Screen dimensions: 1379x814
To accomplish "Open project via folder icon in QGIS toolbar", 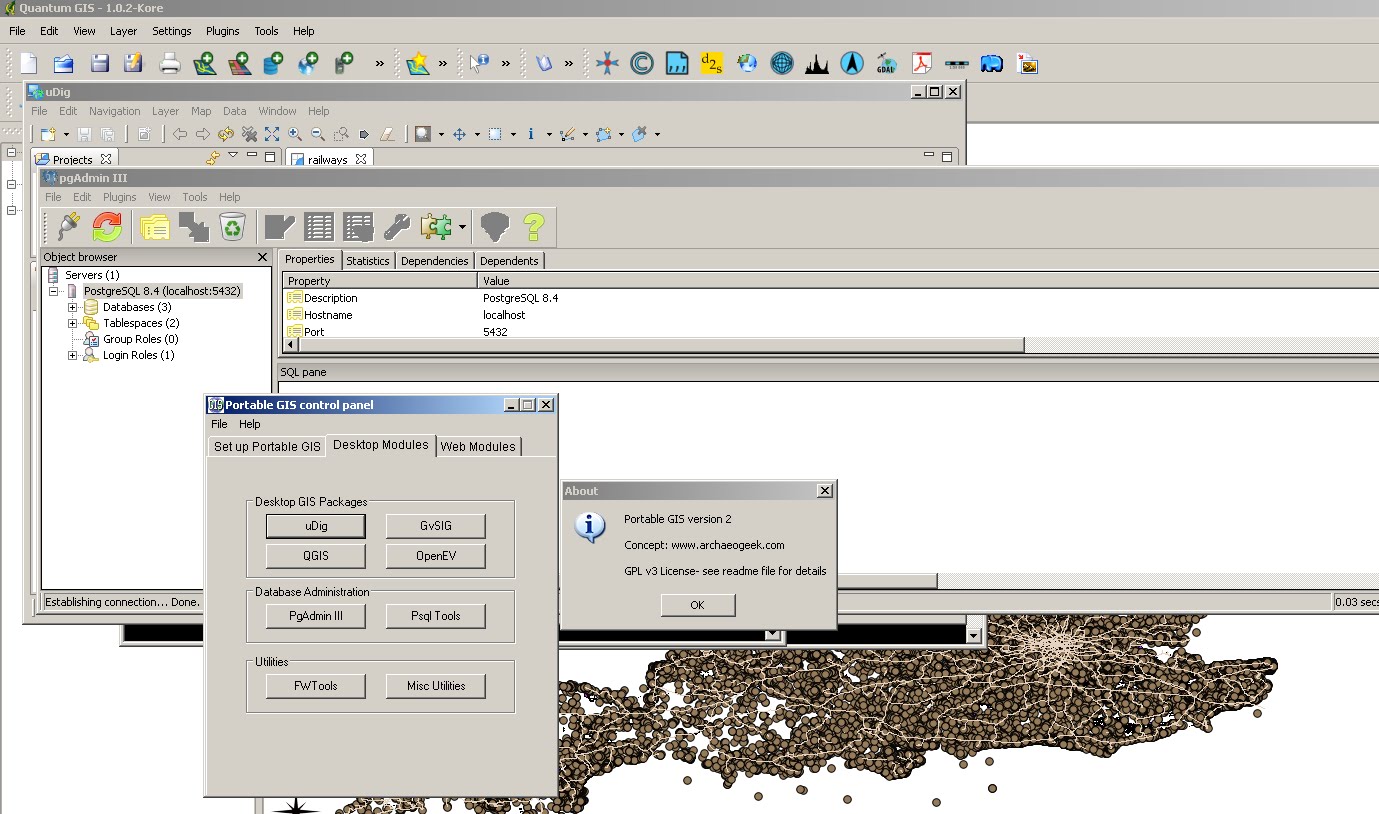I will tap(64, 64).
